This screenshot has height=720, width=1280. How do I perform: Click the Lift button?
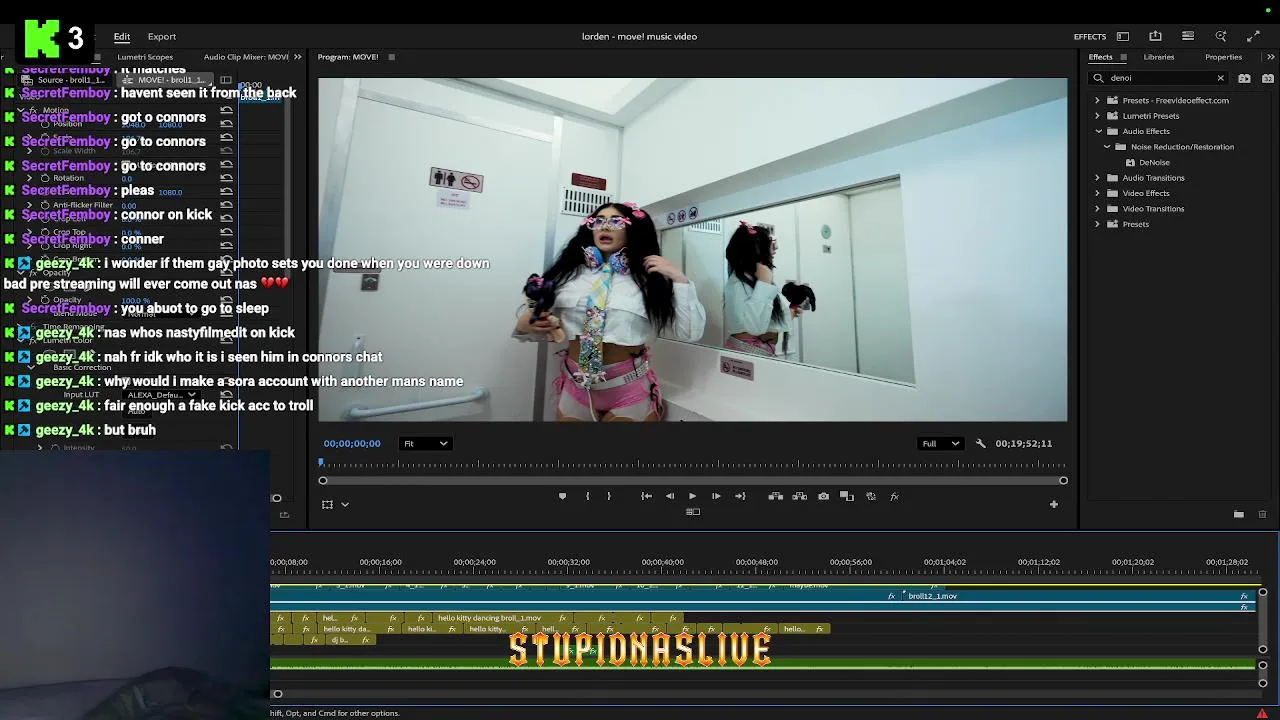pyautogui.click(x=775, y=496)
